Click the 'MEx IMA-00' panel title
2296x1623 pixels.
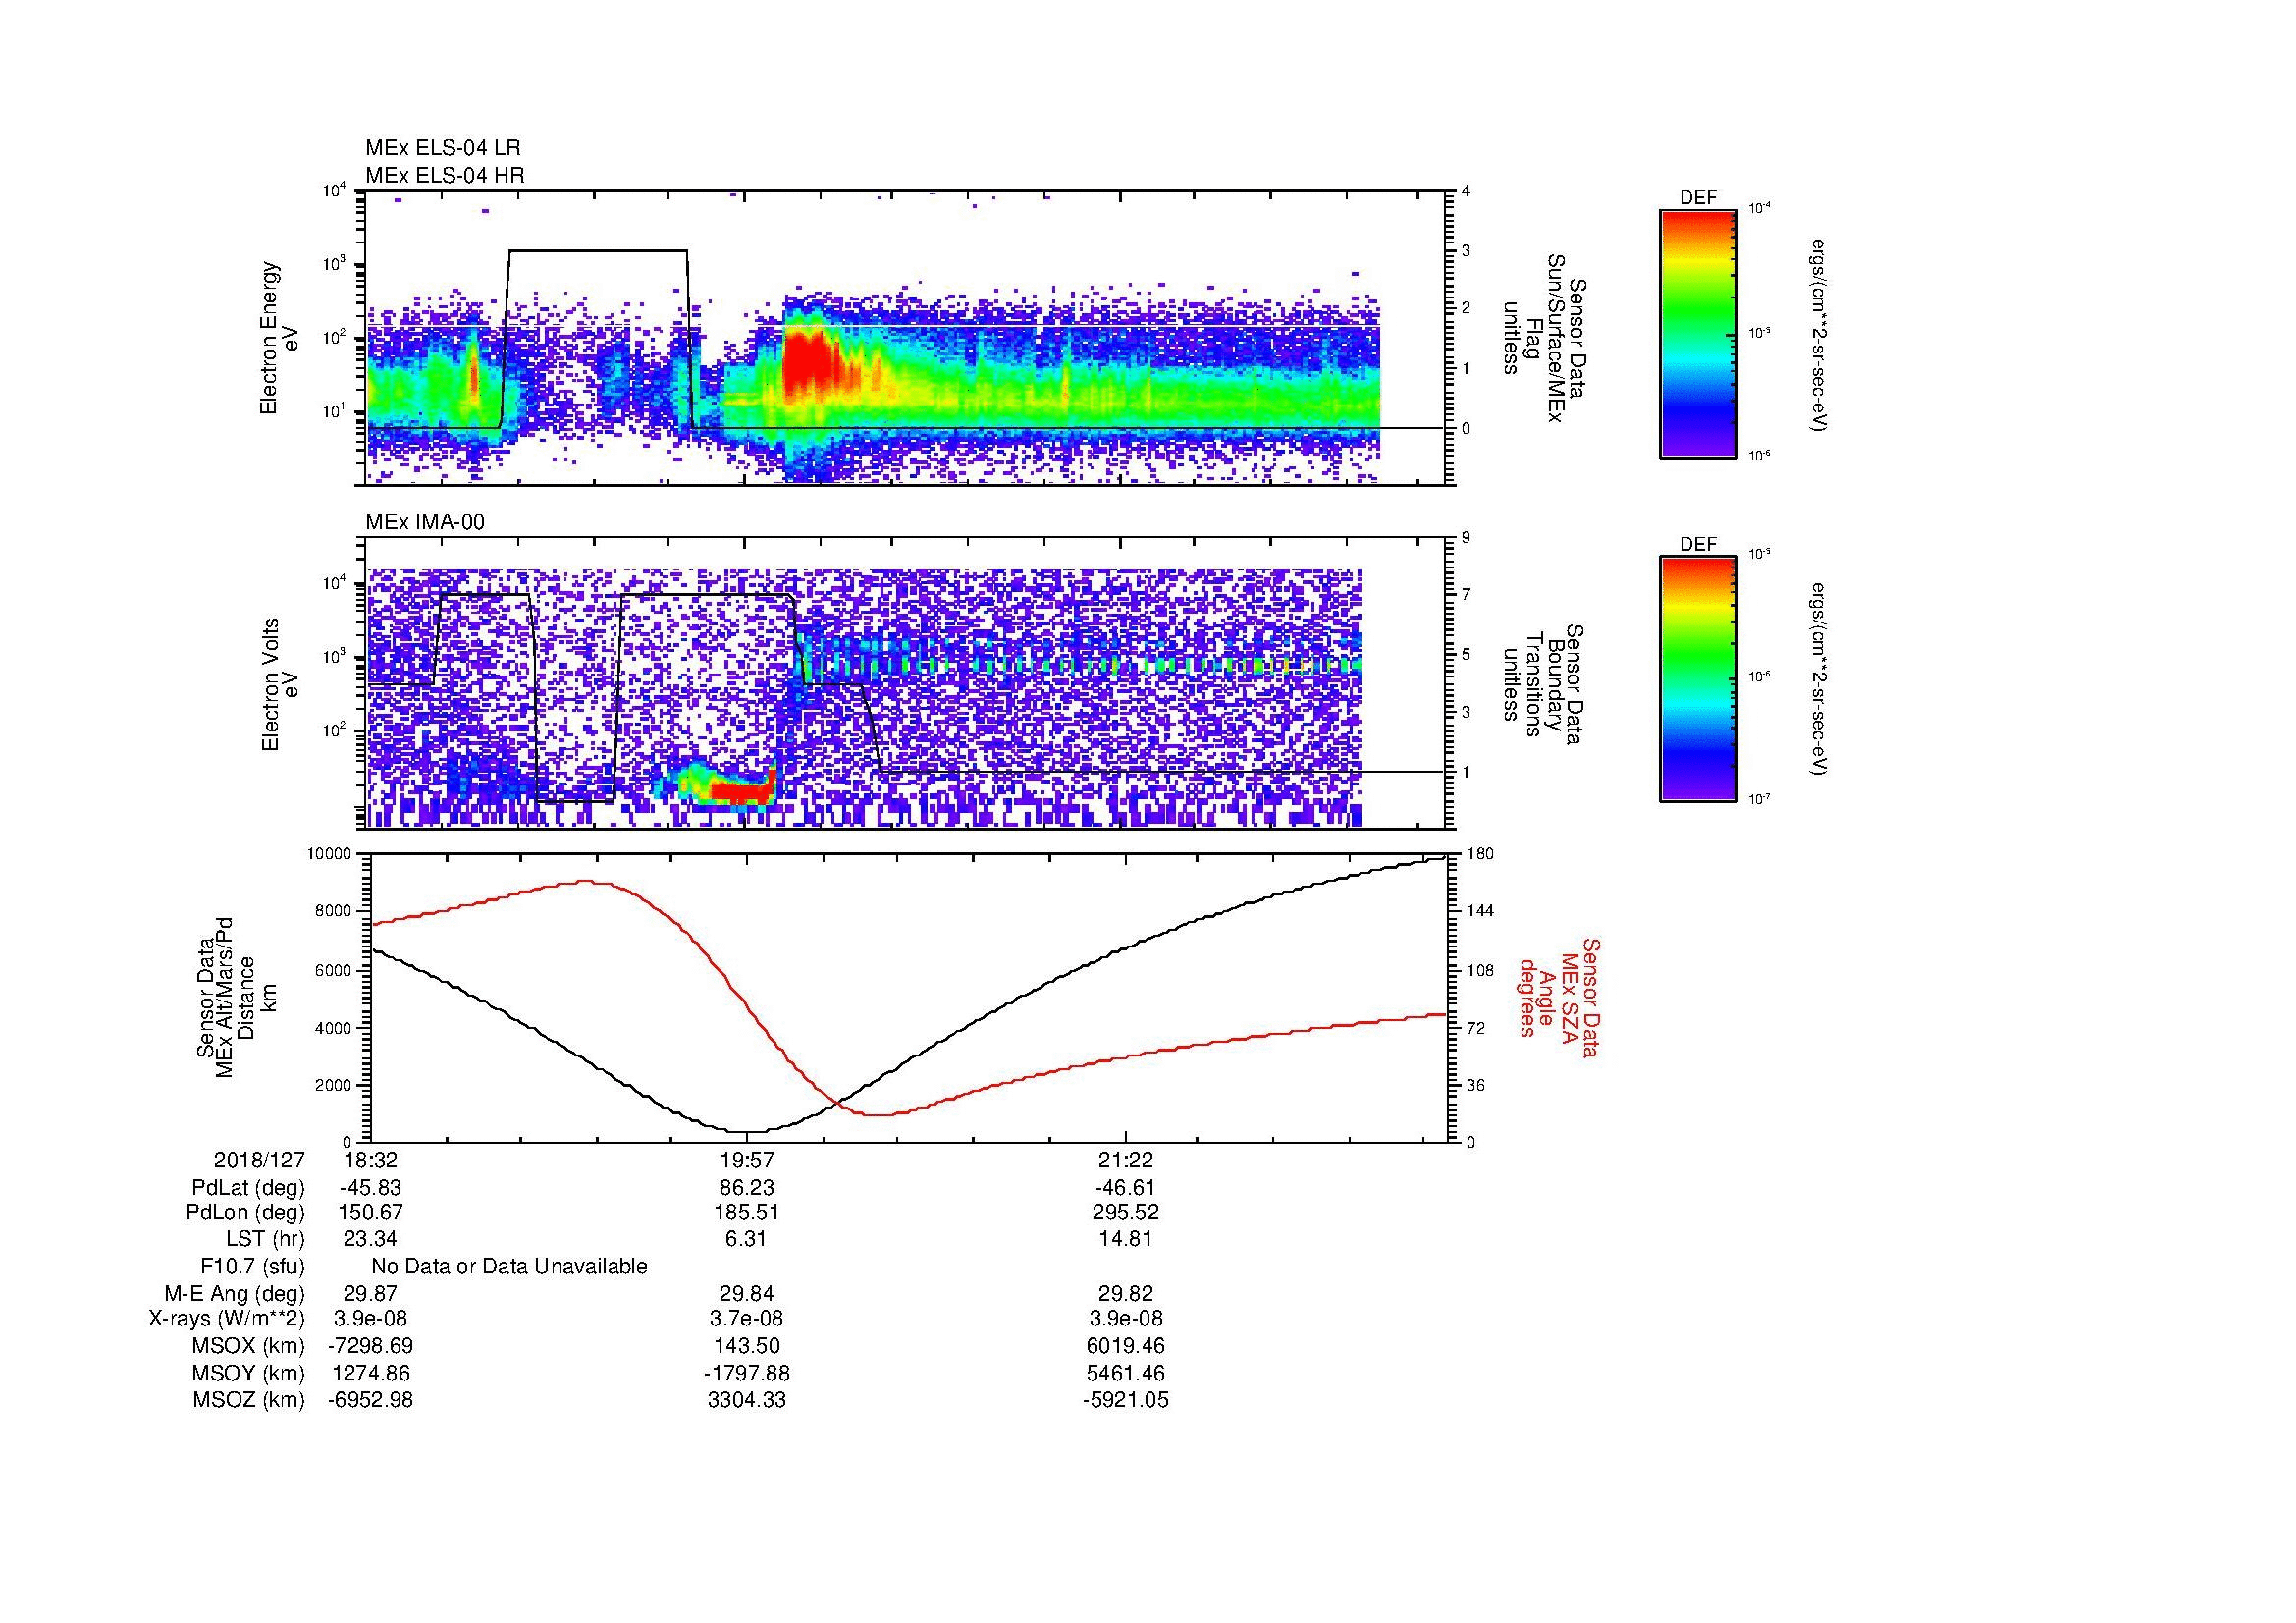[x=424, y=522]
